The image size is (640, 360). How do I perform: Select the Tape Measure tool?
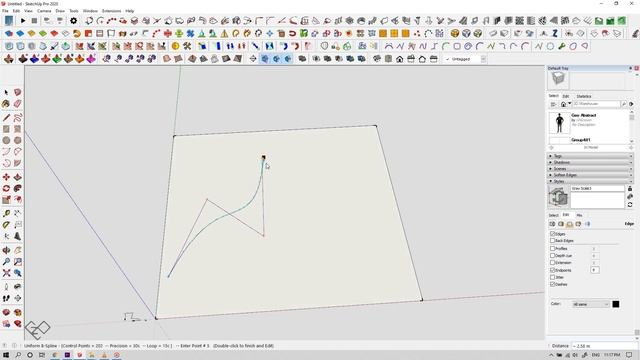(x=6, y=213)
